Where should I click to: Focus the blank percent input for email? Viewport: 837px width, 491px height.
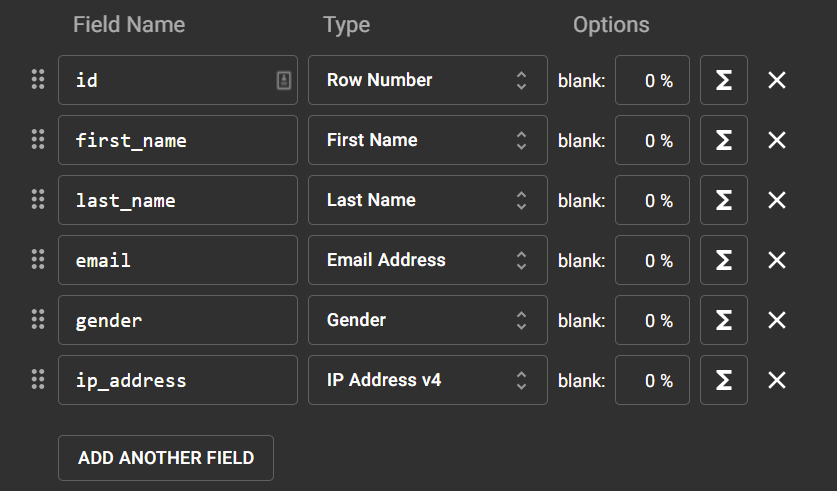tap(652, 260)
